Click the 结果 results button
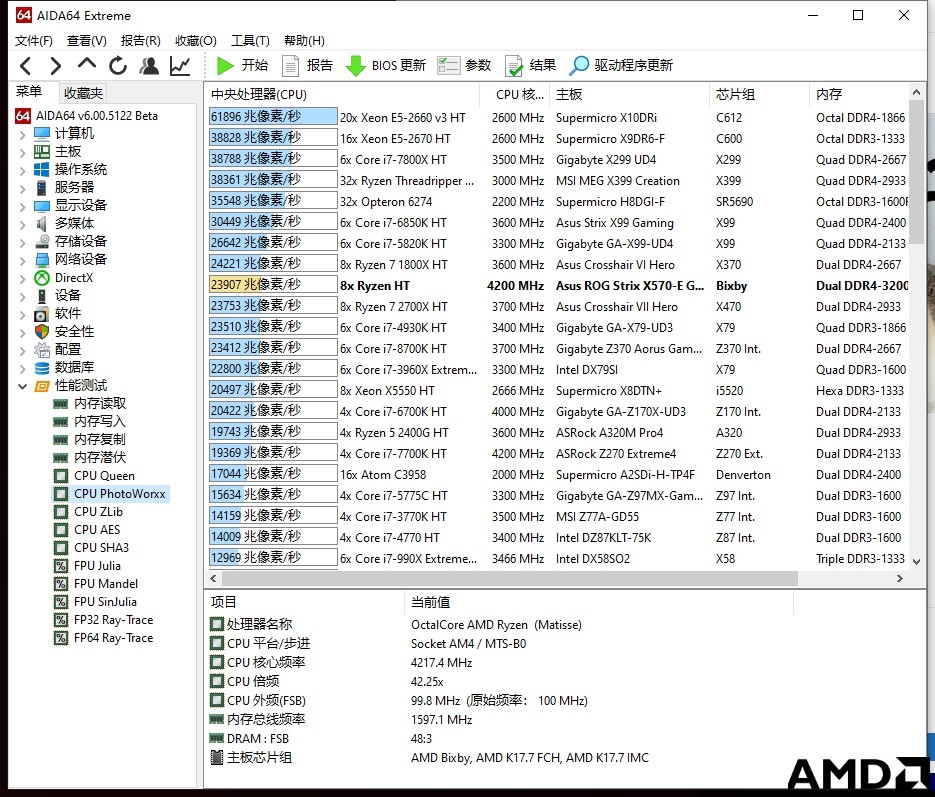The image size is (935, 797). pos(530,66)
